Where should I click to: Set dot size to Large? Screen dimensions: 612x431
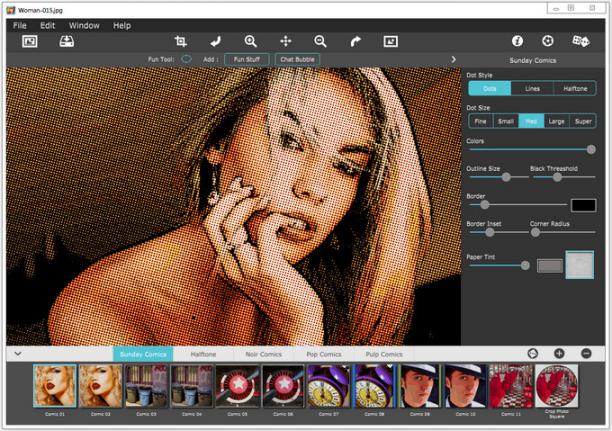(557, 121)
